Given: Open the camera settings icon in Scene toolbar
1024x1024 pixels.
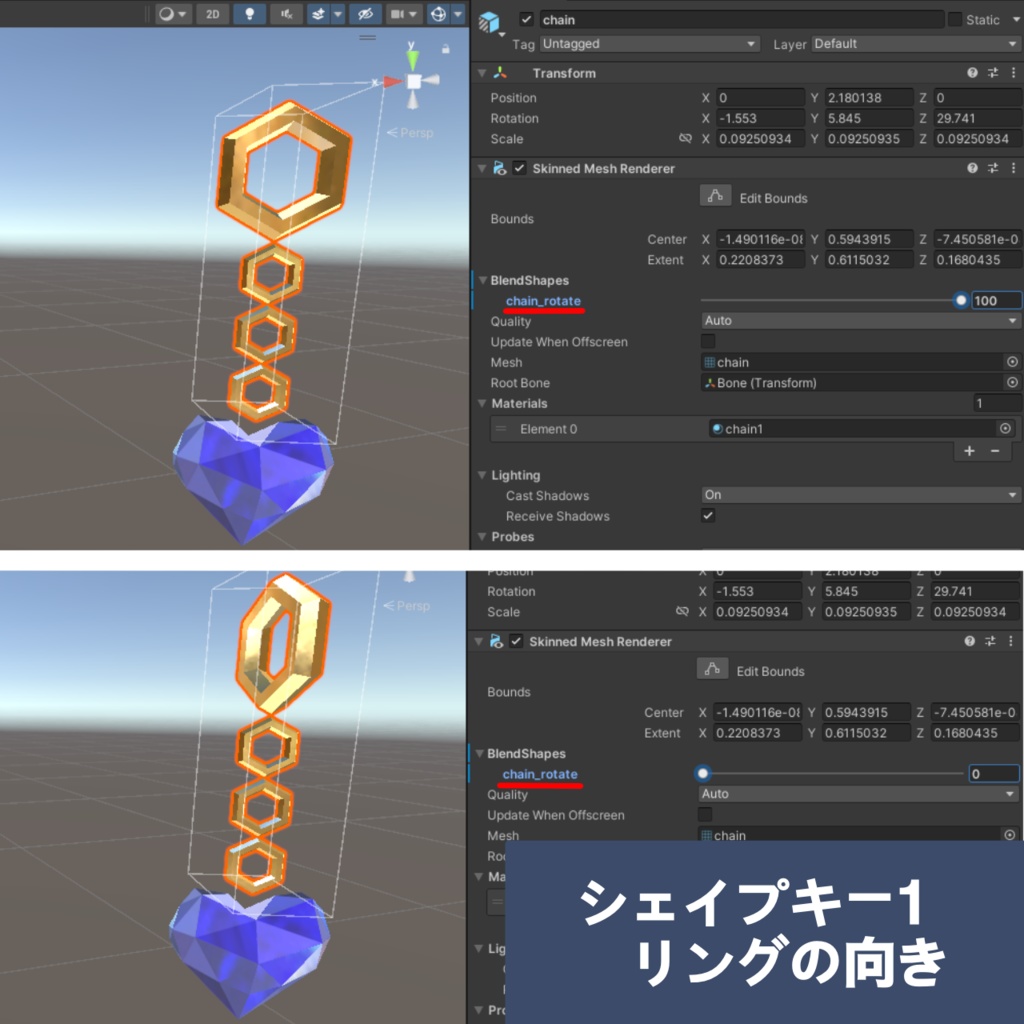Looking at the screenshot, I should coord(397,14).
